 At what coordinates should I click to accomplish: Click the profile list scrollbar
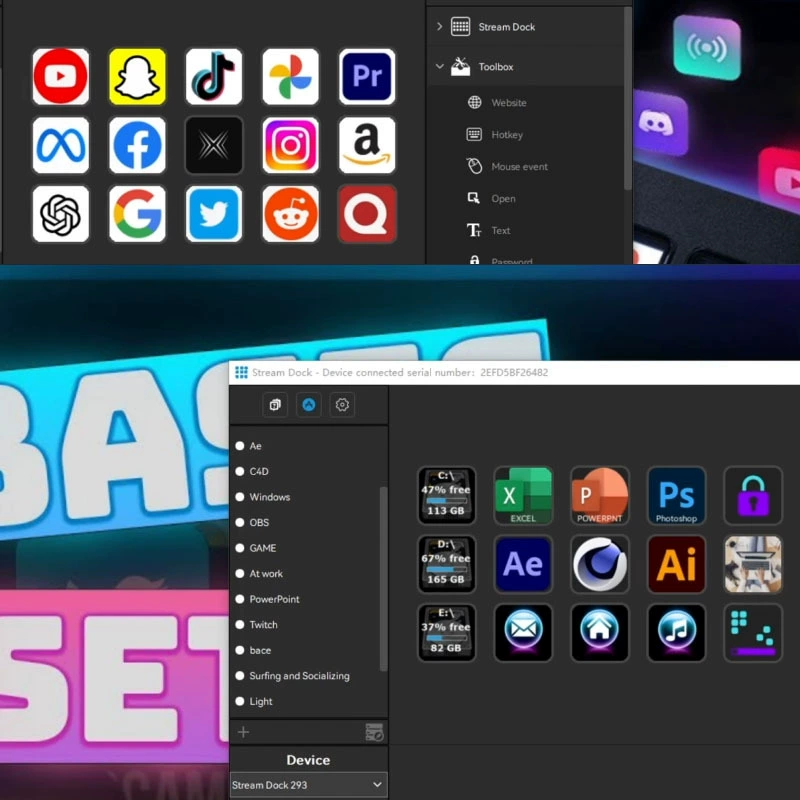click(384, 579)
